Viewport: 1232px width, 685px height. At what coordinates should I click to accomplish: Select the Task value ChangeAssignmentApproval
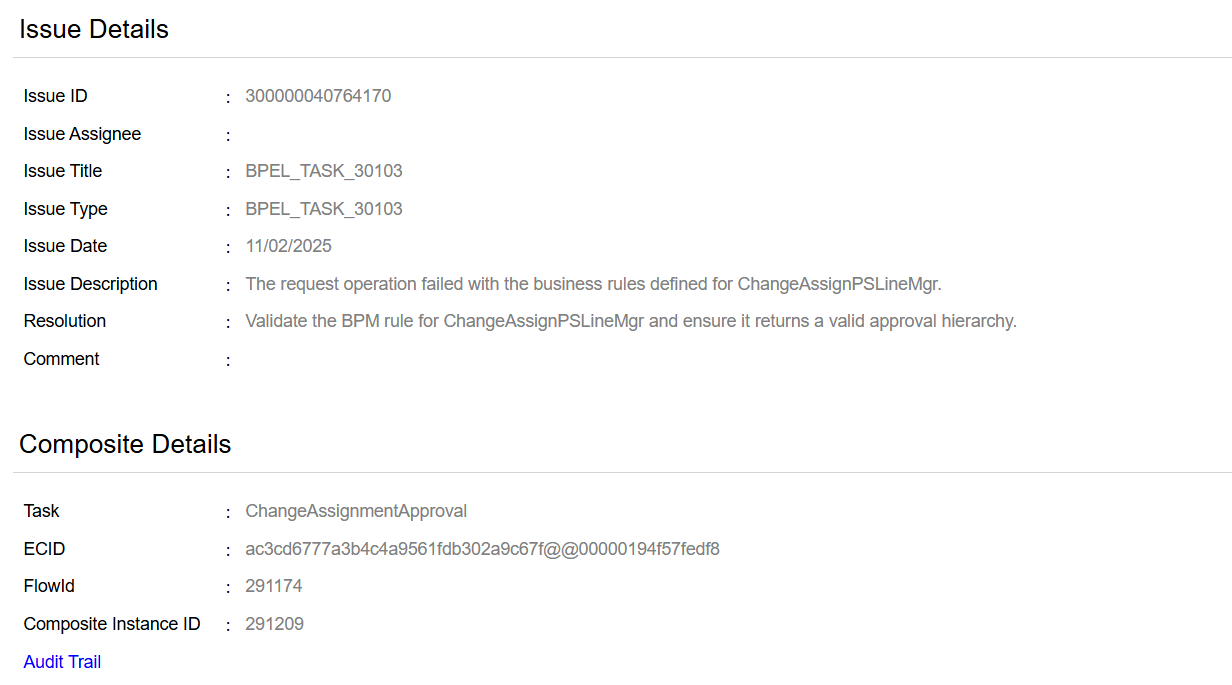356,510
